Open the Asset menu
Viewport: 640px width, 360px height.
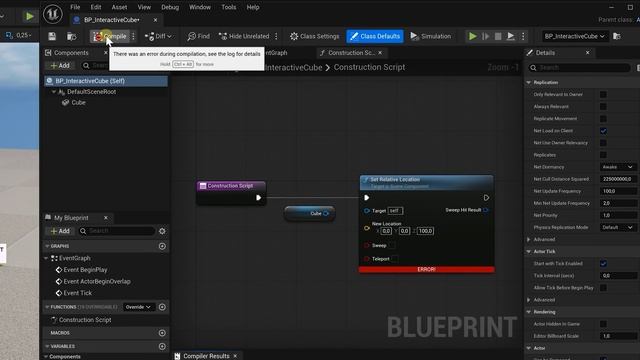click(119, 7)
